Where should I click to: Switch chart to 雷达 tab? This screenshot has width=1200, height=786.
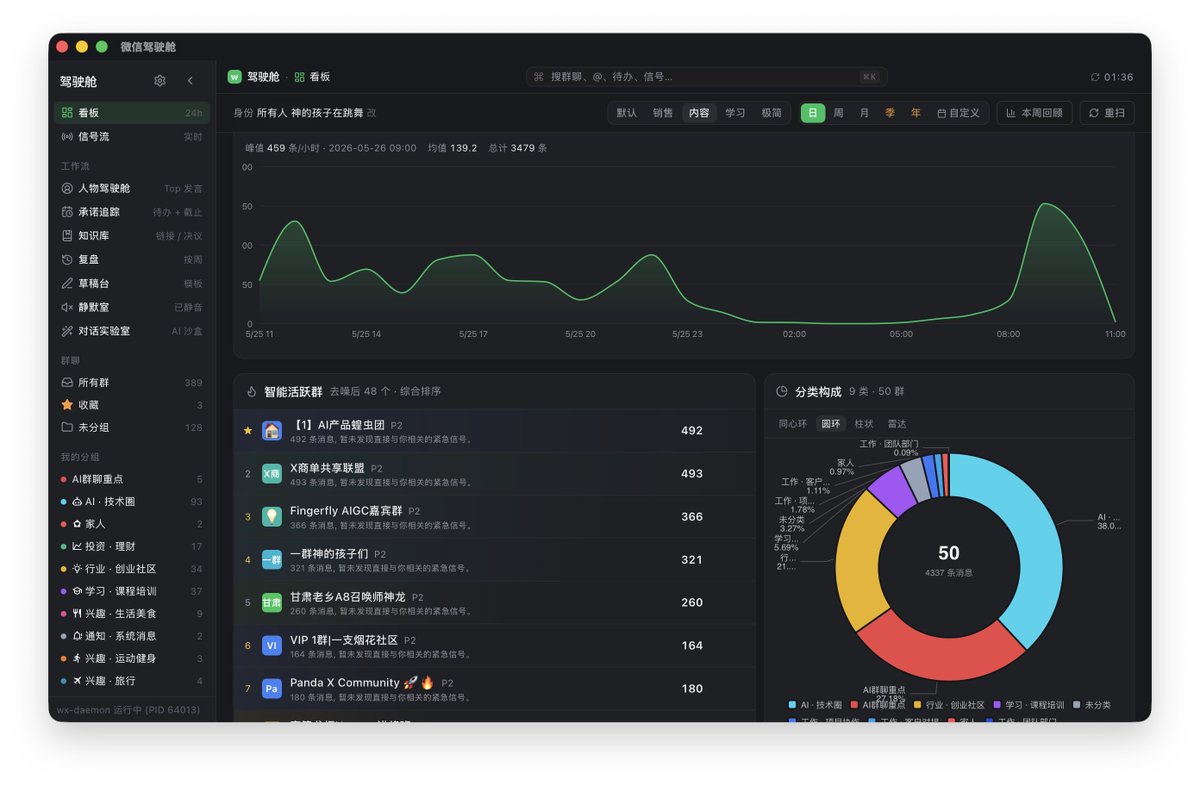click(897, 424)
